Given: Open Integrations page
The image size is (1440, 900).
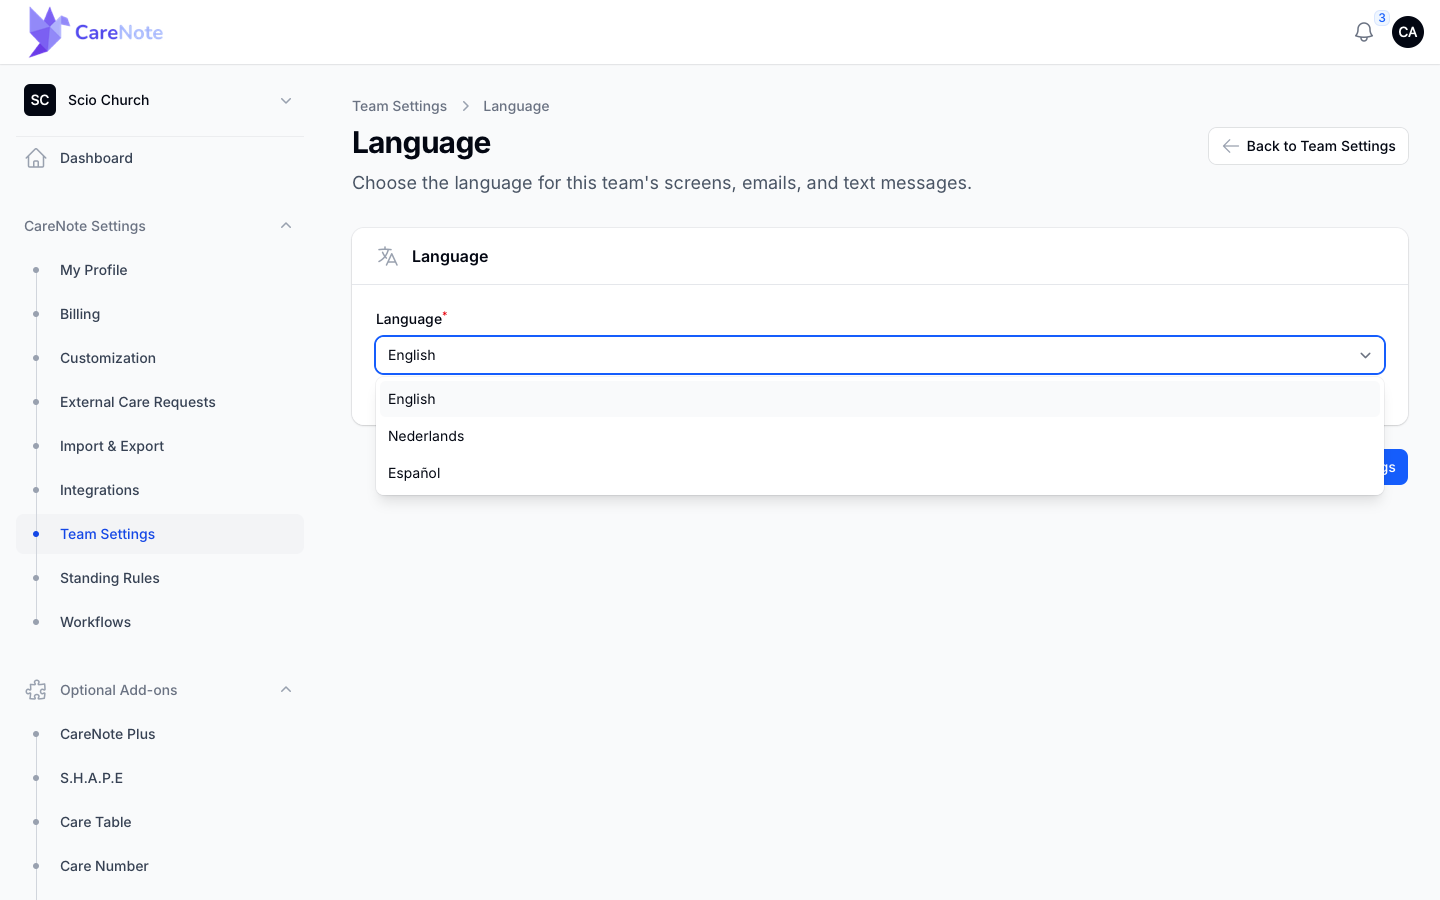Looking at the screenshot, I should (x=160, y=490).
